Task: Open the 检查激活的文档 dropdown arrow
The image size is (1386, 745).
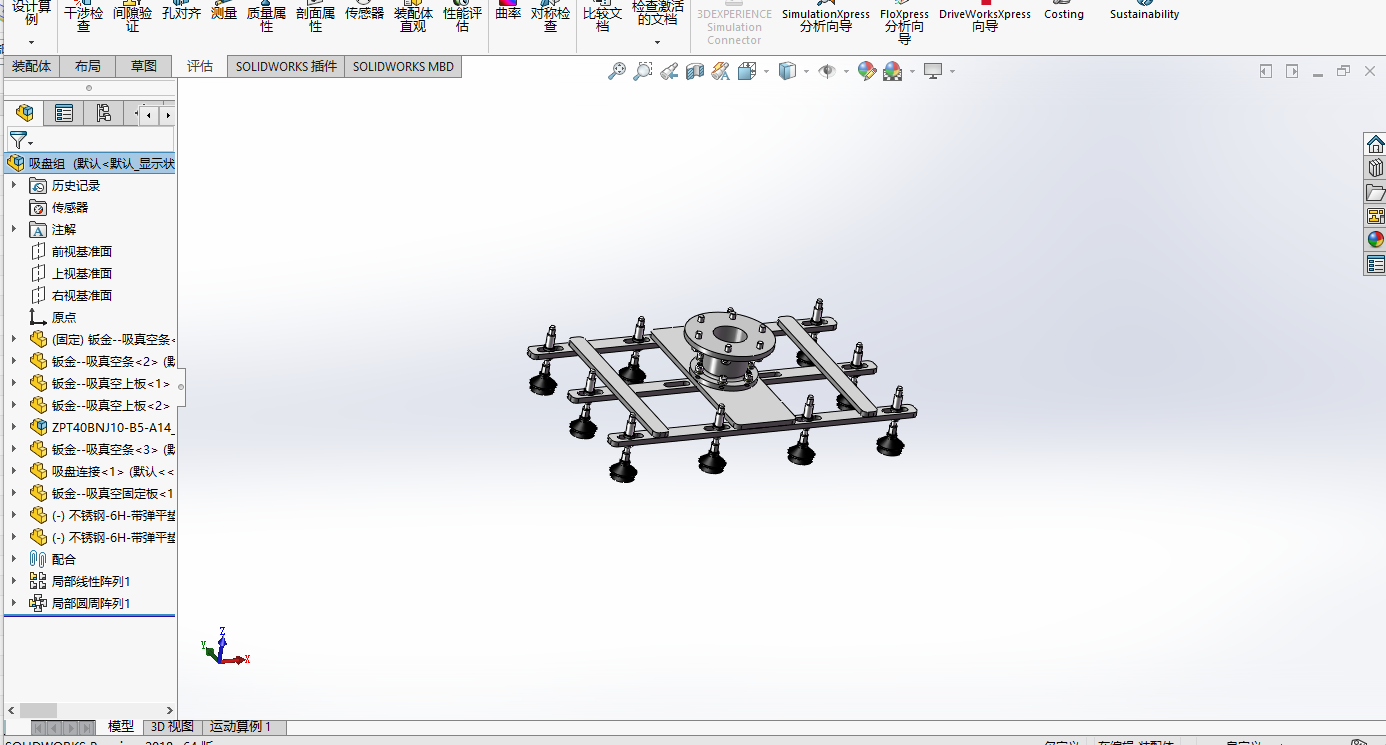Action: tap(657, 42)
